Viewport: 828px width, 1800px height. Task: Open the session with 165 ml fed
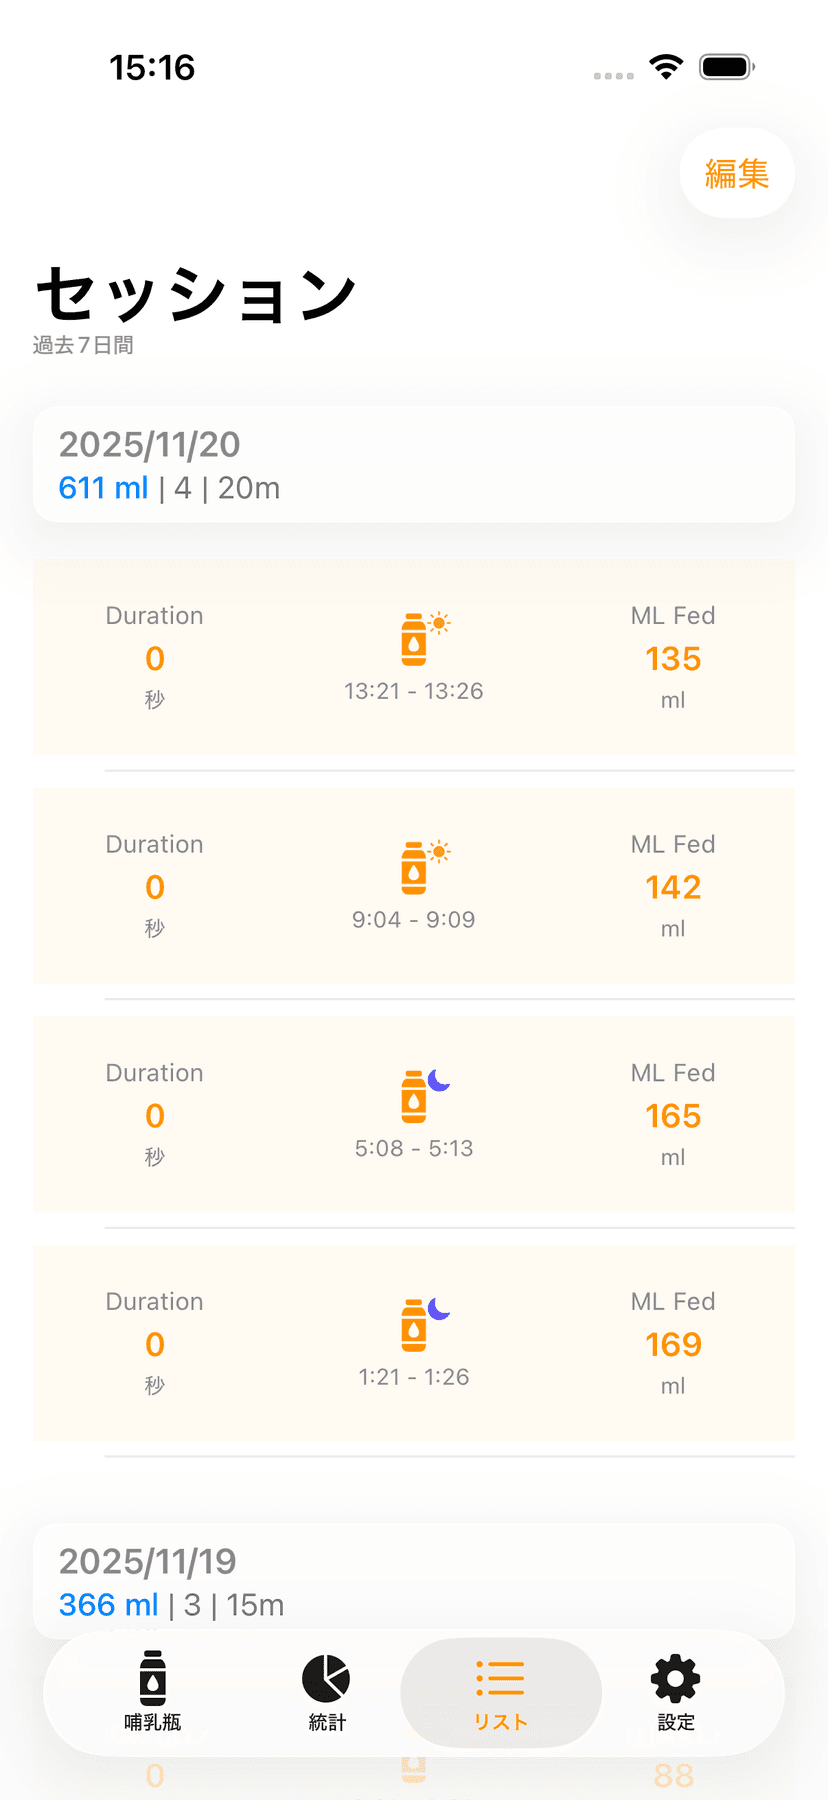[673, 1116]
